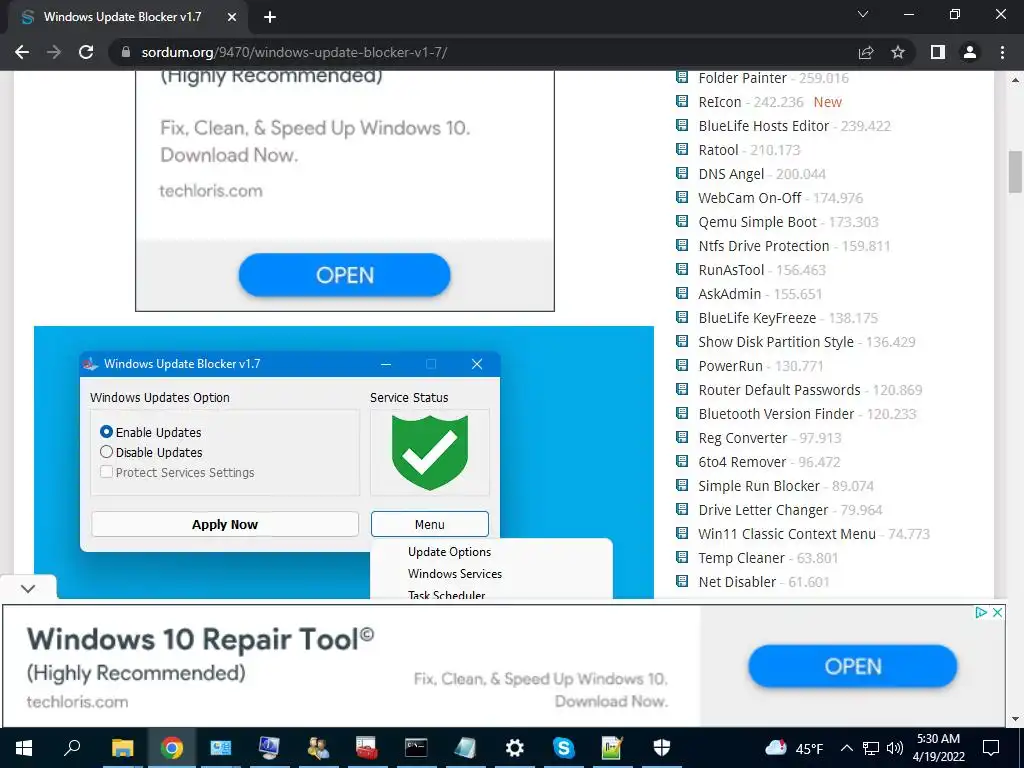The image size is (1024, 768).
Task: Click the page vertical scrollbar thumb
Action: pyautogui.click(x=1015, y=172)
